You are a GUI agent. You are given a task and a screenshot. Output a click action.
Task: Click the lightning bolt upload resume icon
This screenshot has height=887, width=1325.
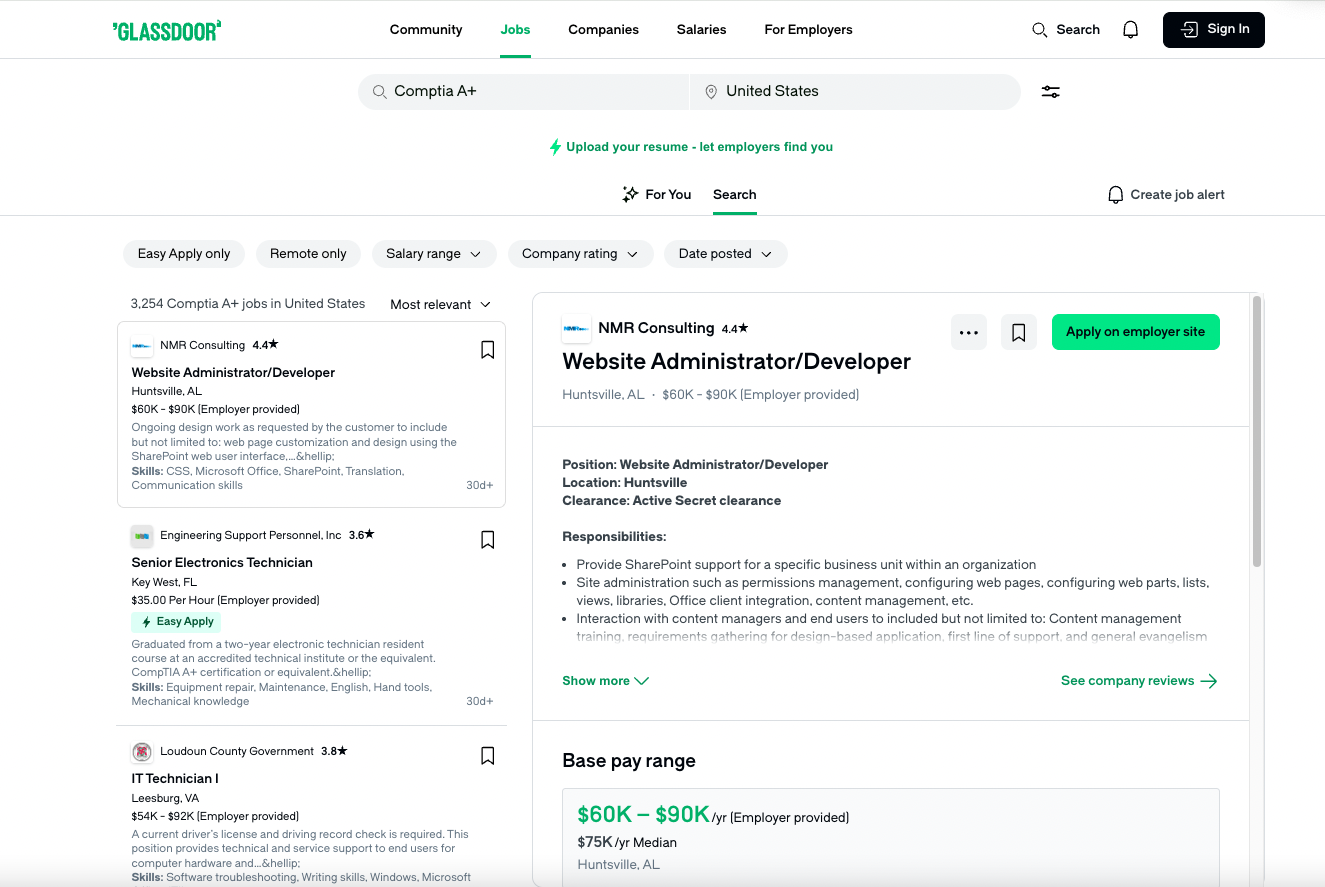pyautogui.click(x=556, y=147)
